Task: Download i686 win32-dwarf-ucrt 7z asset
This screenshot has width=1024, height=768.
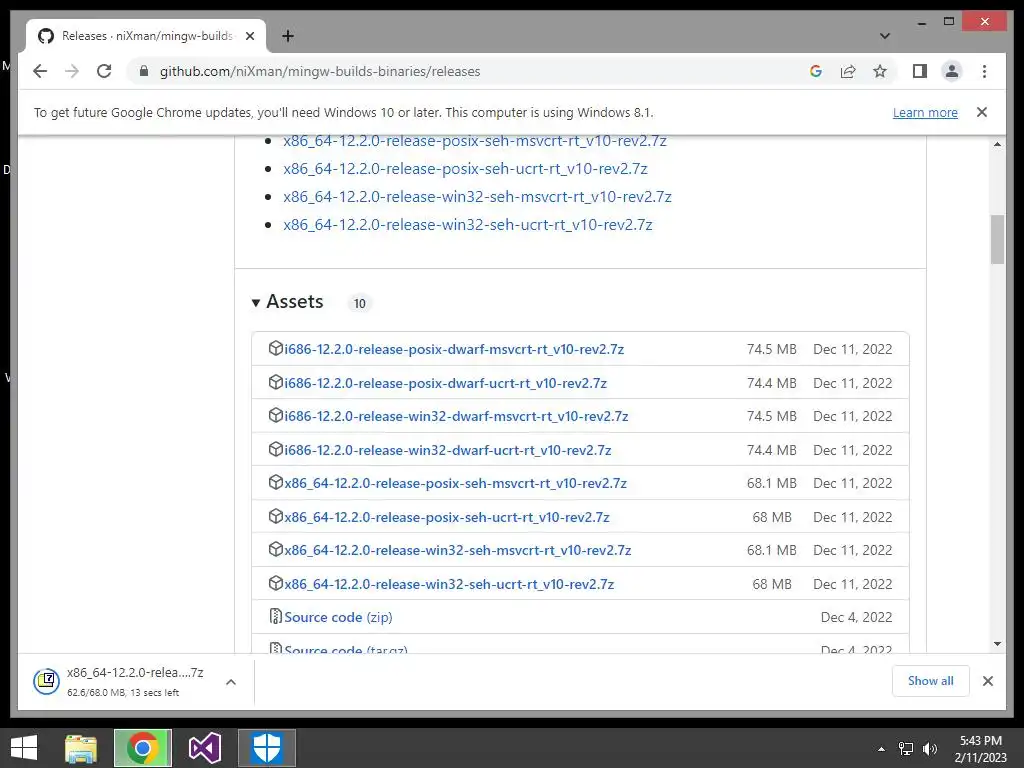Action: (447, 451)
